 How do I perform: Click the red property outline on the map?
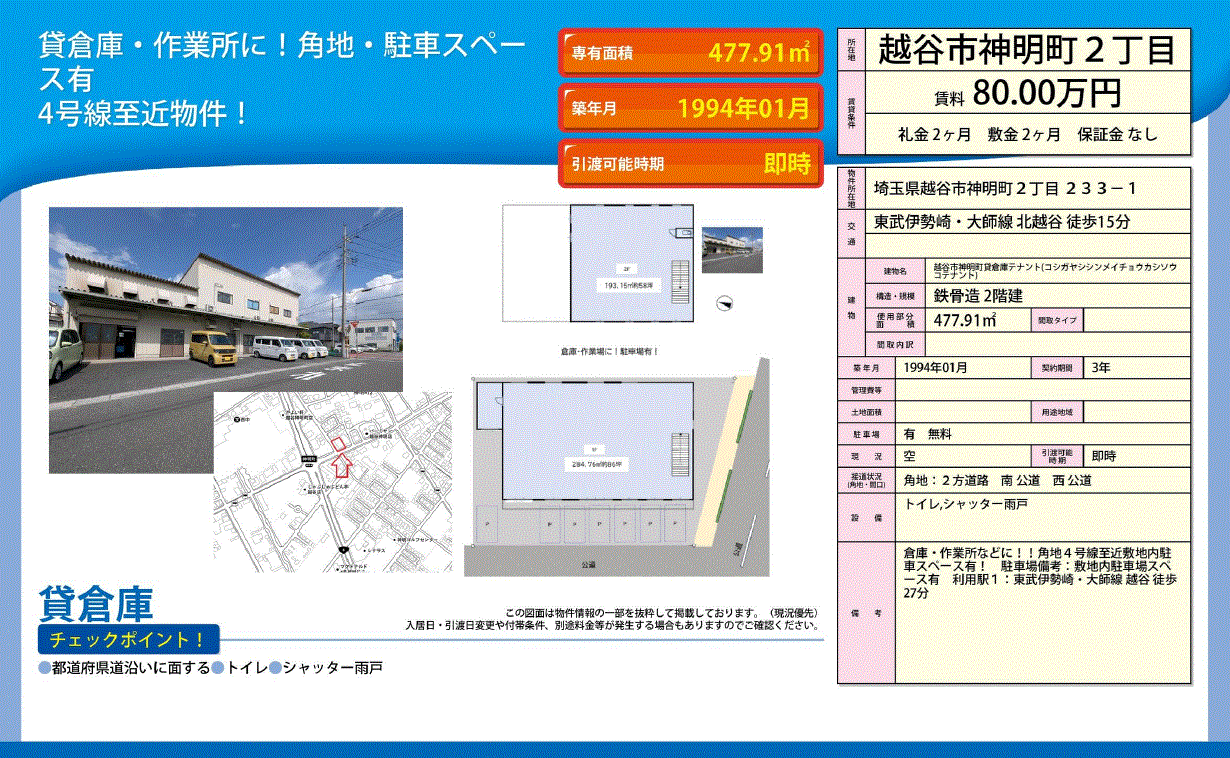[x=338, y=443]
